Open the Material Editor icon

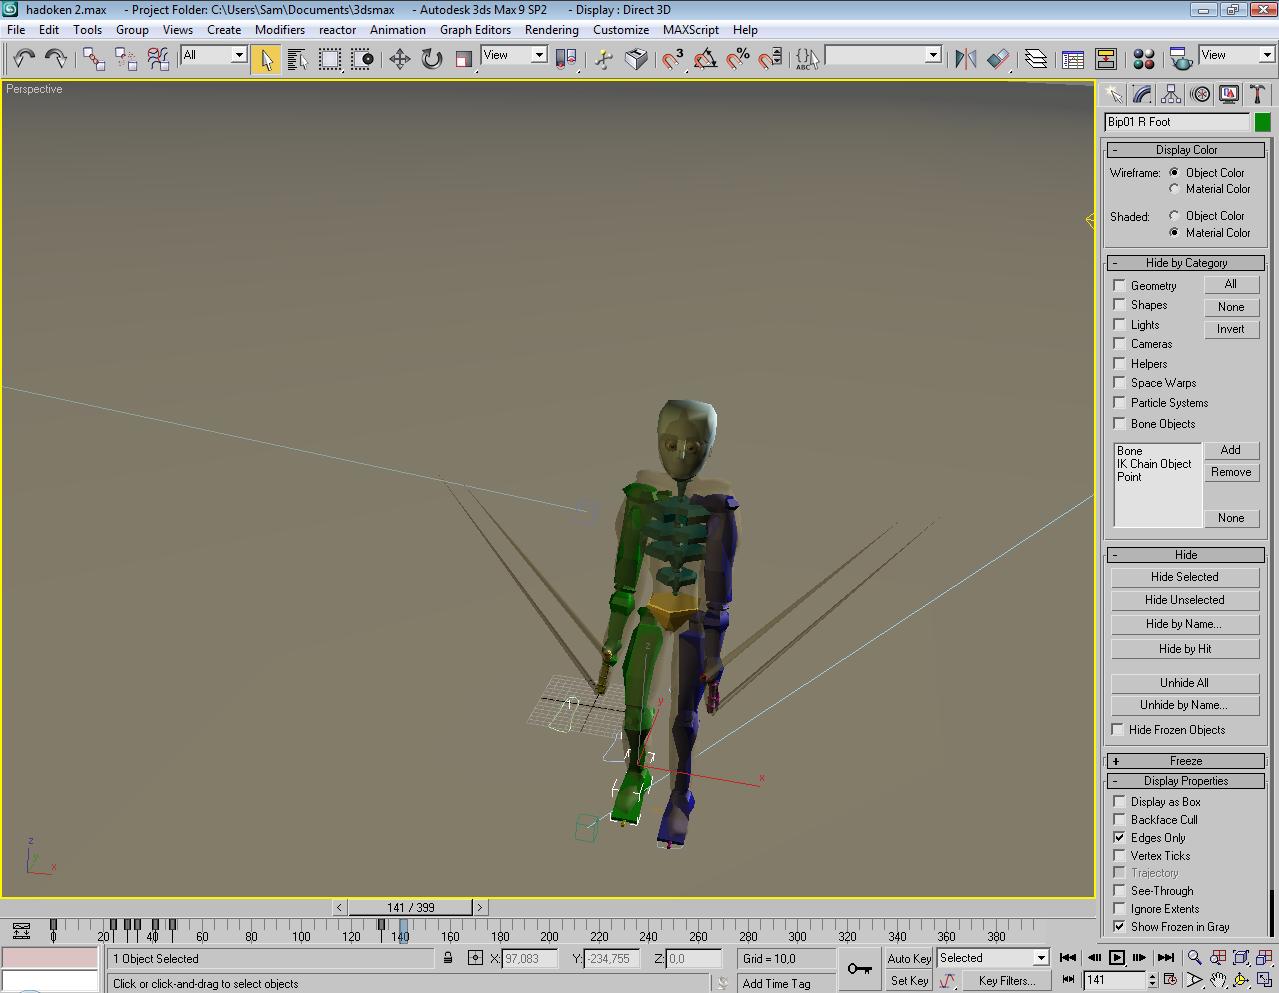coord(1144,59)
